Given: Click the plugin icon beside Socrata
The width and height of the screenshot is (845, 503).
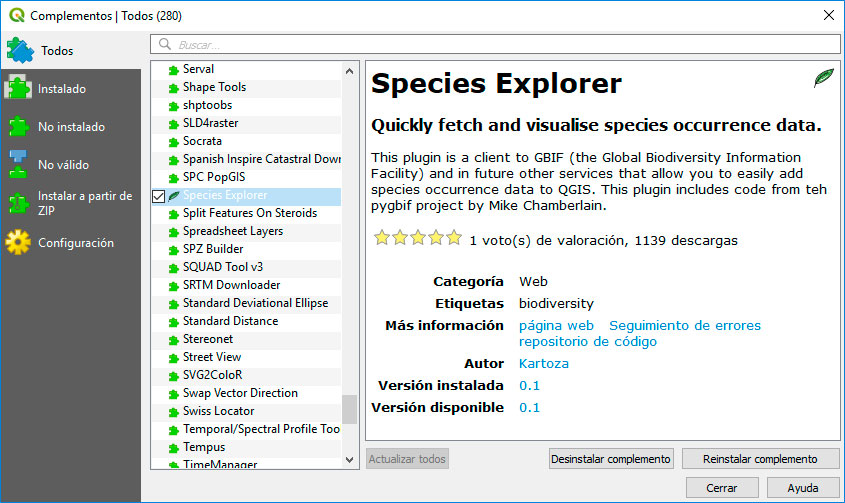Looking at the screenshot, I should click(174, 142).
